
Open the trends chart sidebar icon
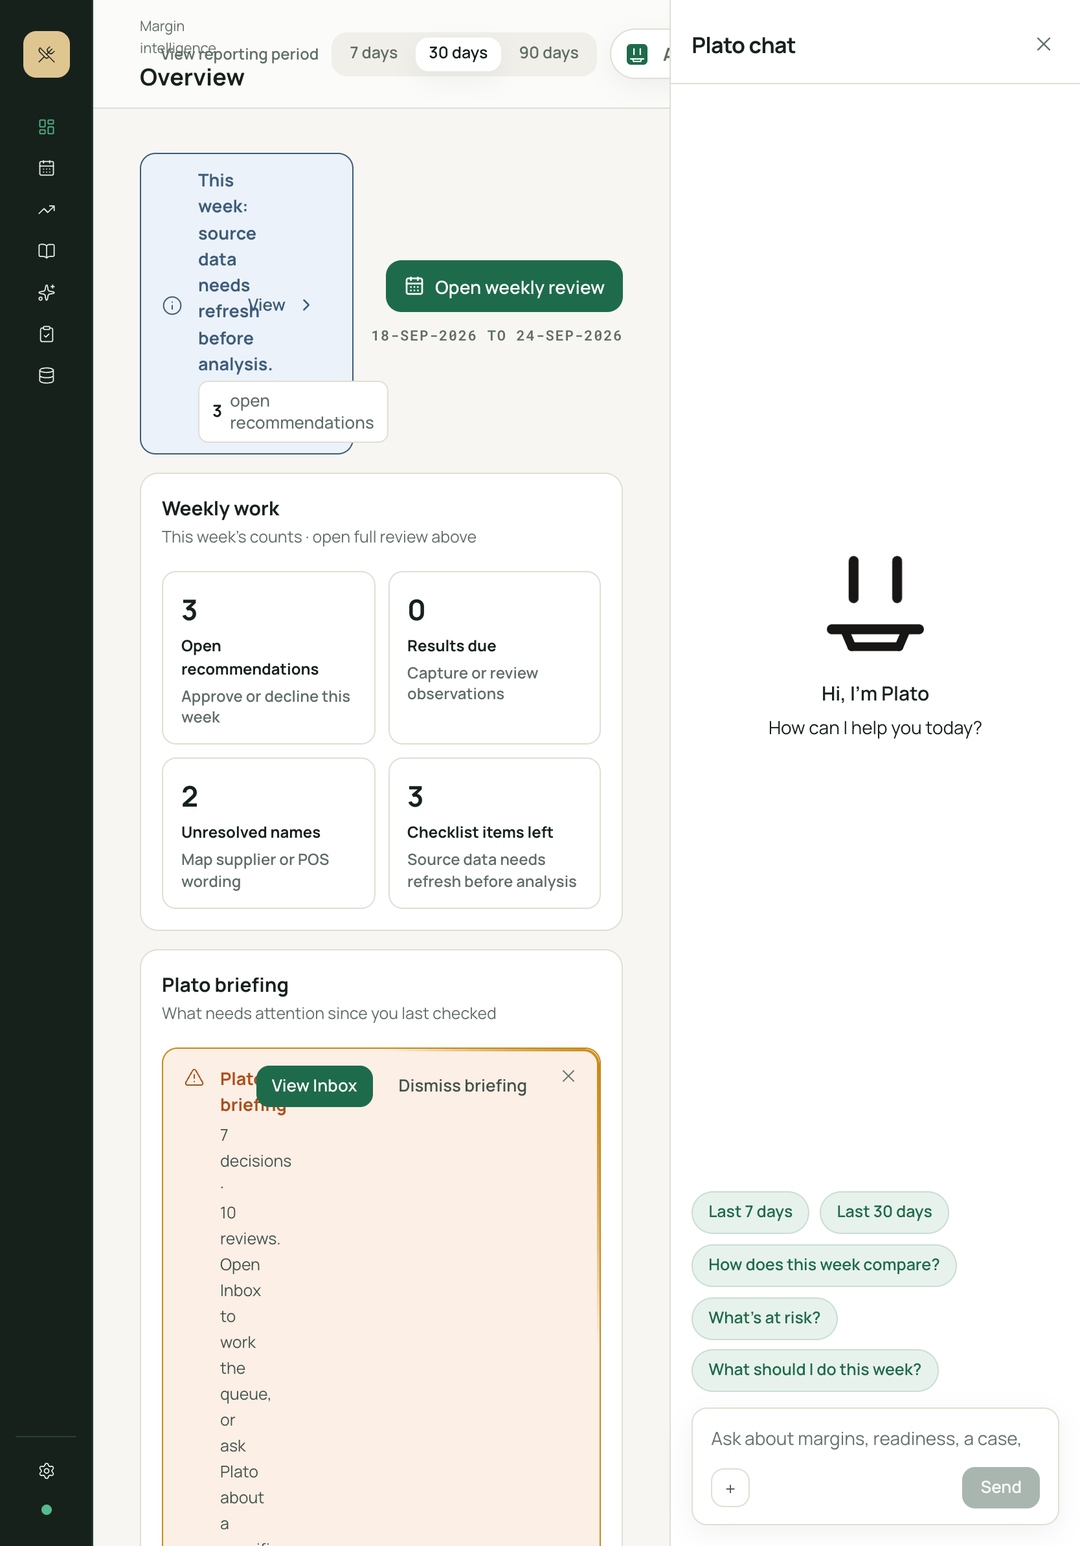click(x=46, y=210)
